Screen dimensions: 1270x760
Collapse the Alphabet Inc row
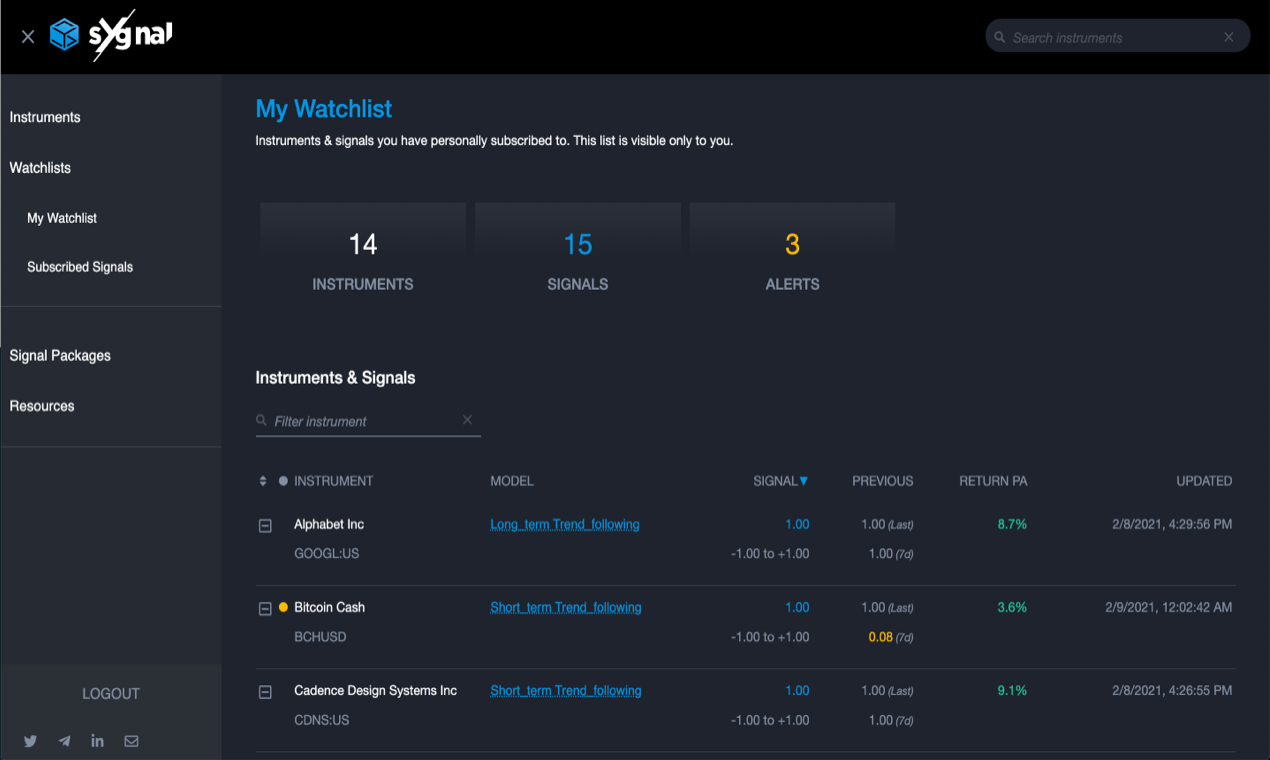[x=265, y=525]
